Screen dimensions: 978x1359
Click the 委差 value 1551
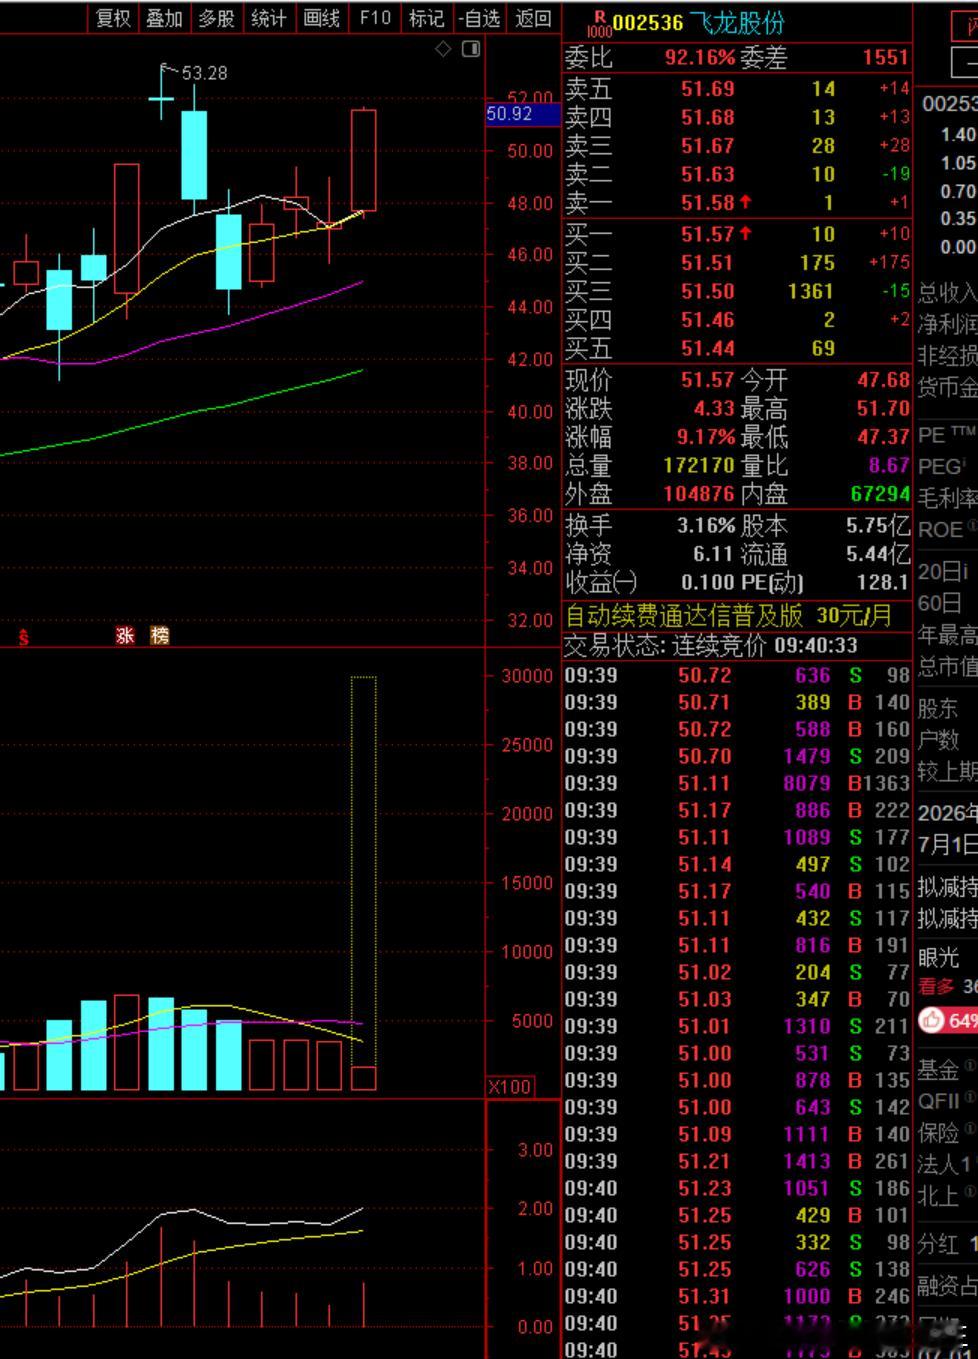885,58
